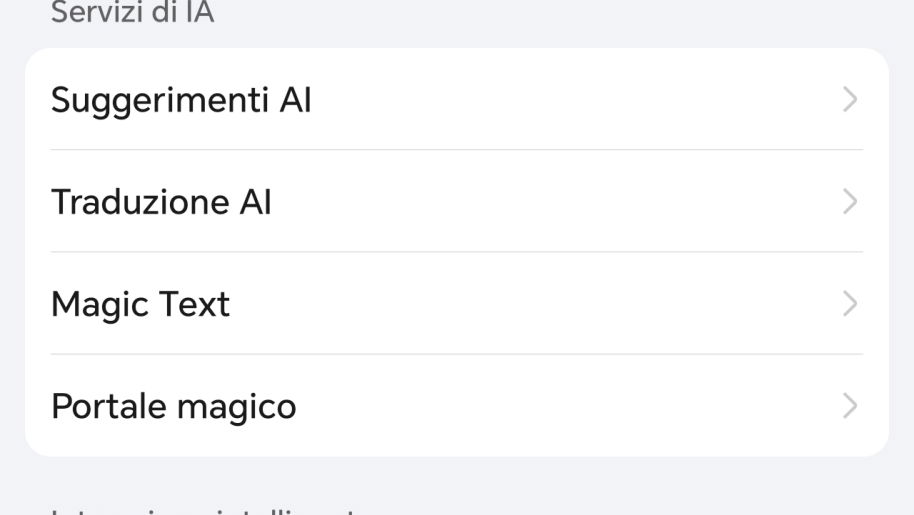Click the Portale magico label text

[x=174, y=407]
